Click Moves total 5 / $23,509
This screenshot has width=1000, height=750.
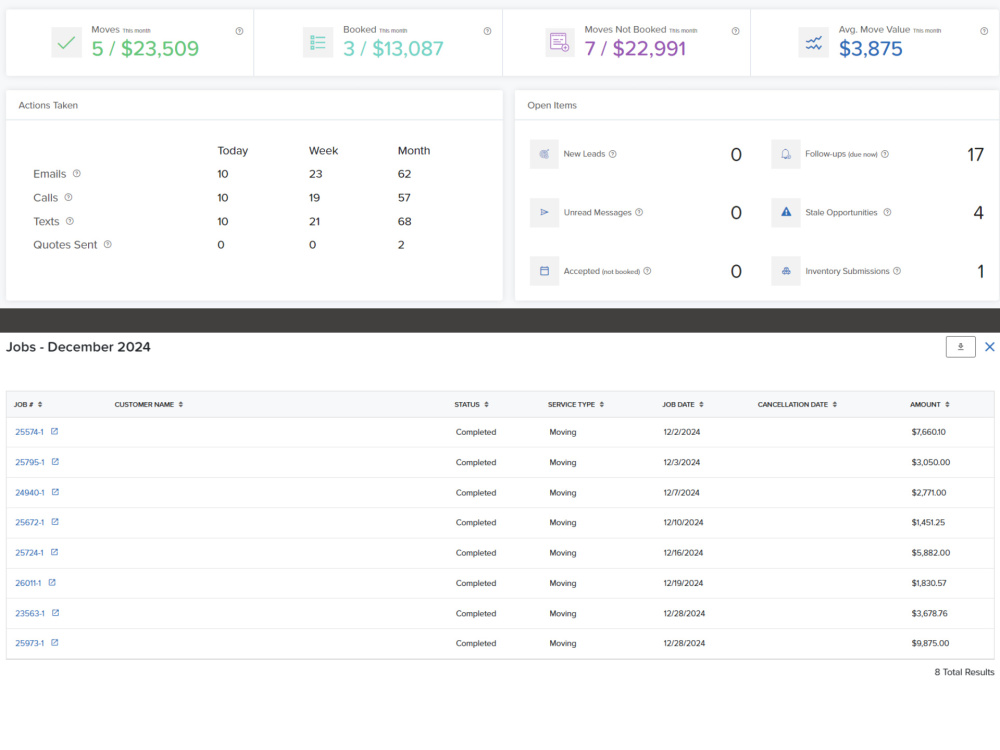coord(145,48)
